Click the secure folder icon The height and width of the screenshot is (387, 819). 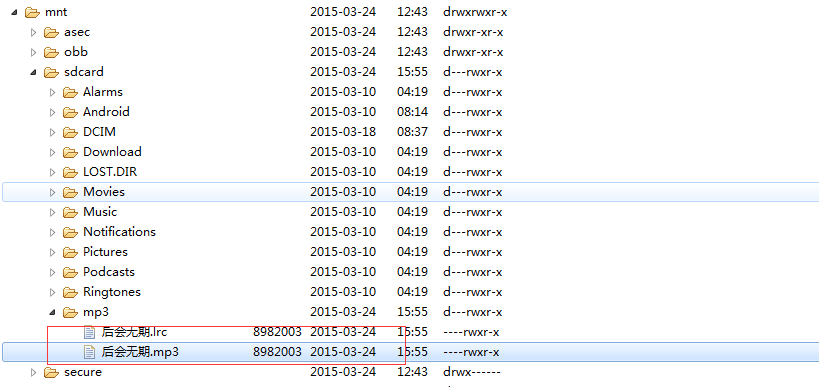point(51,372)
